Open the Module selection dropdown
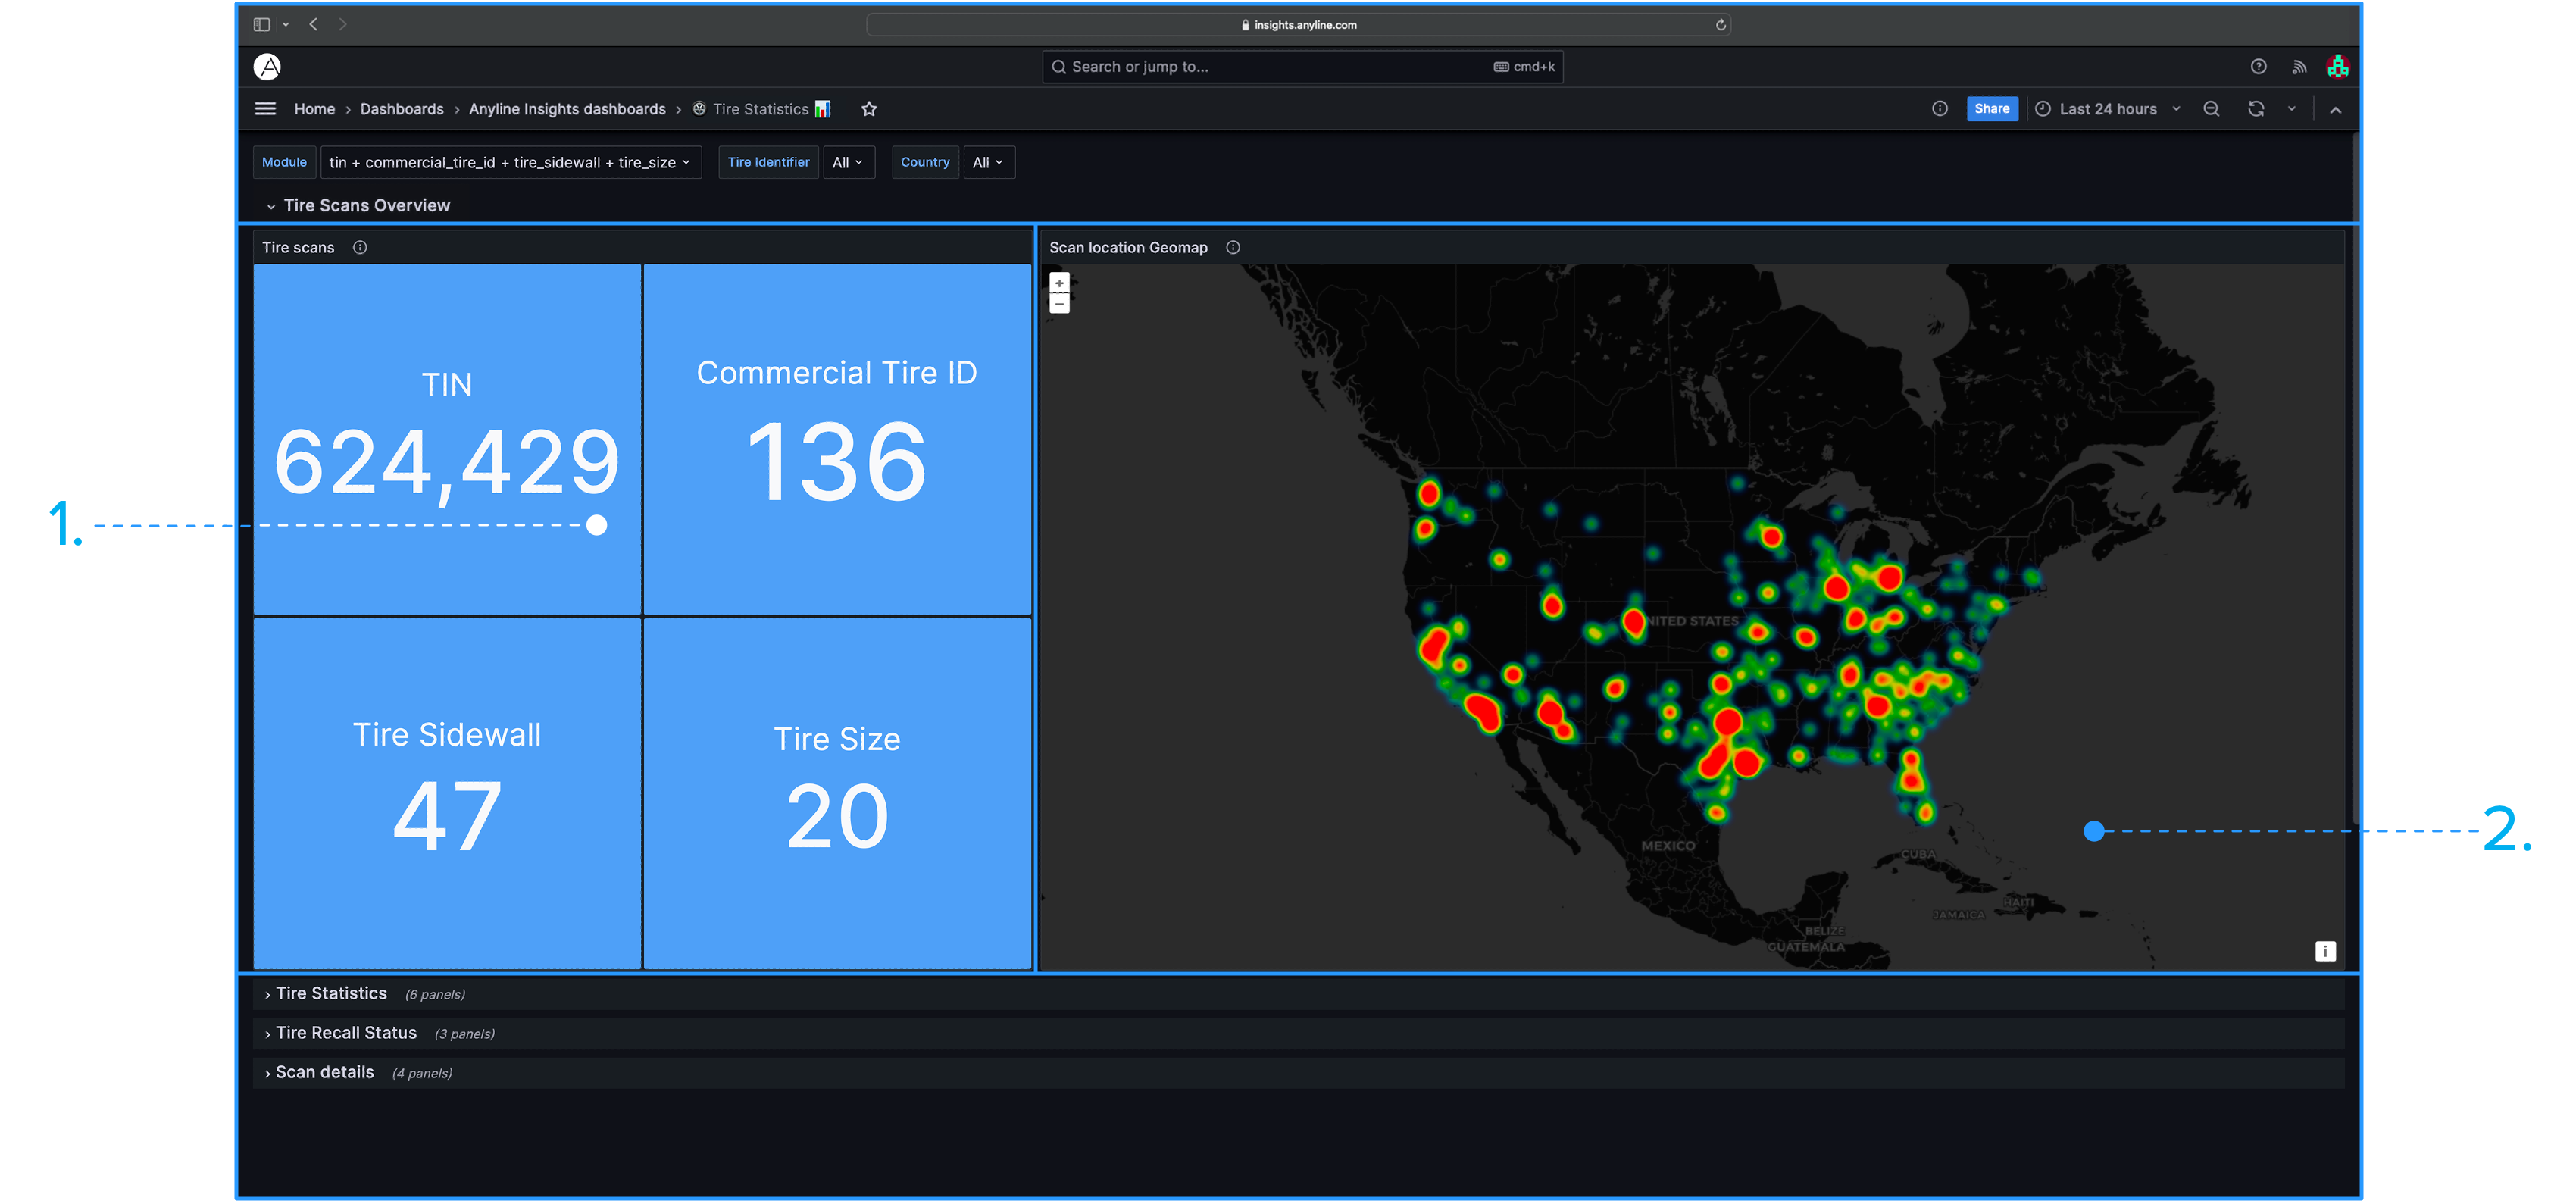The width and height of the screenshot is (2576, 1201). click(x=509, y=162)
